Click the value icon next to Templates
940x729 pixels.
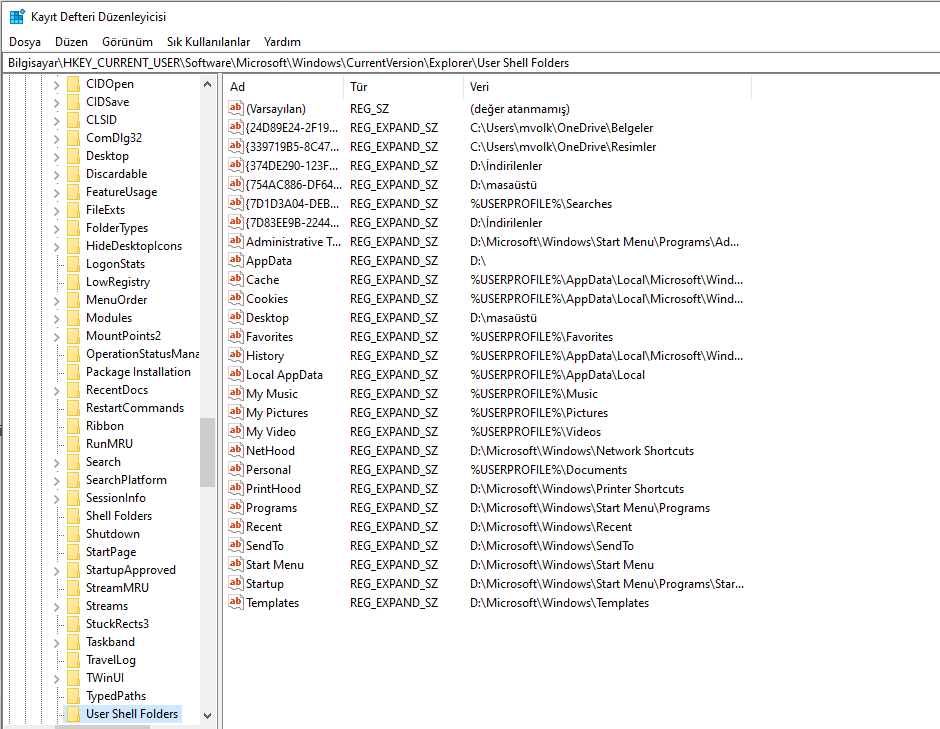(x=236, y=603)
